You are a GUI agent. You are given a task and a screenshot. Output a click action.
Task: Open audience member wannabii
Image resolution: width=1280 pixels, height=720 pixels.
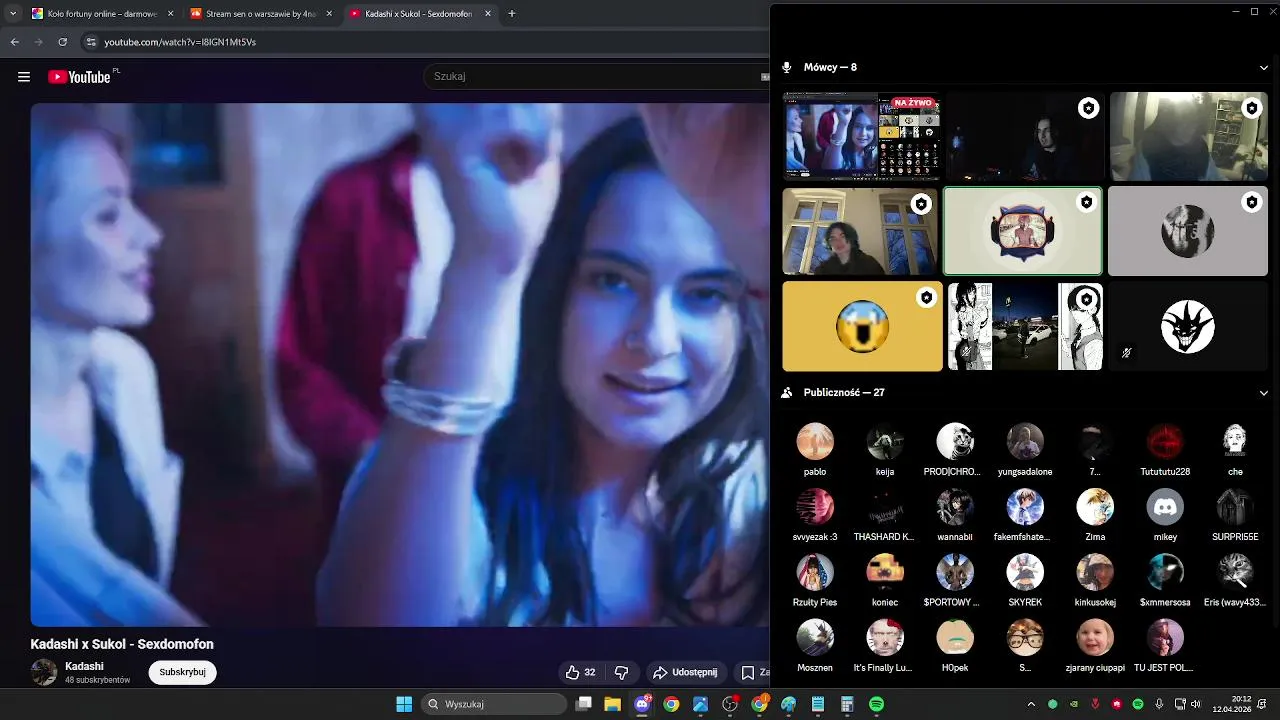[x=955, y=514]
